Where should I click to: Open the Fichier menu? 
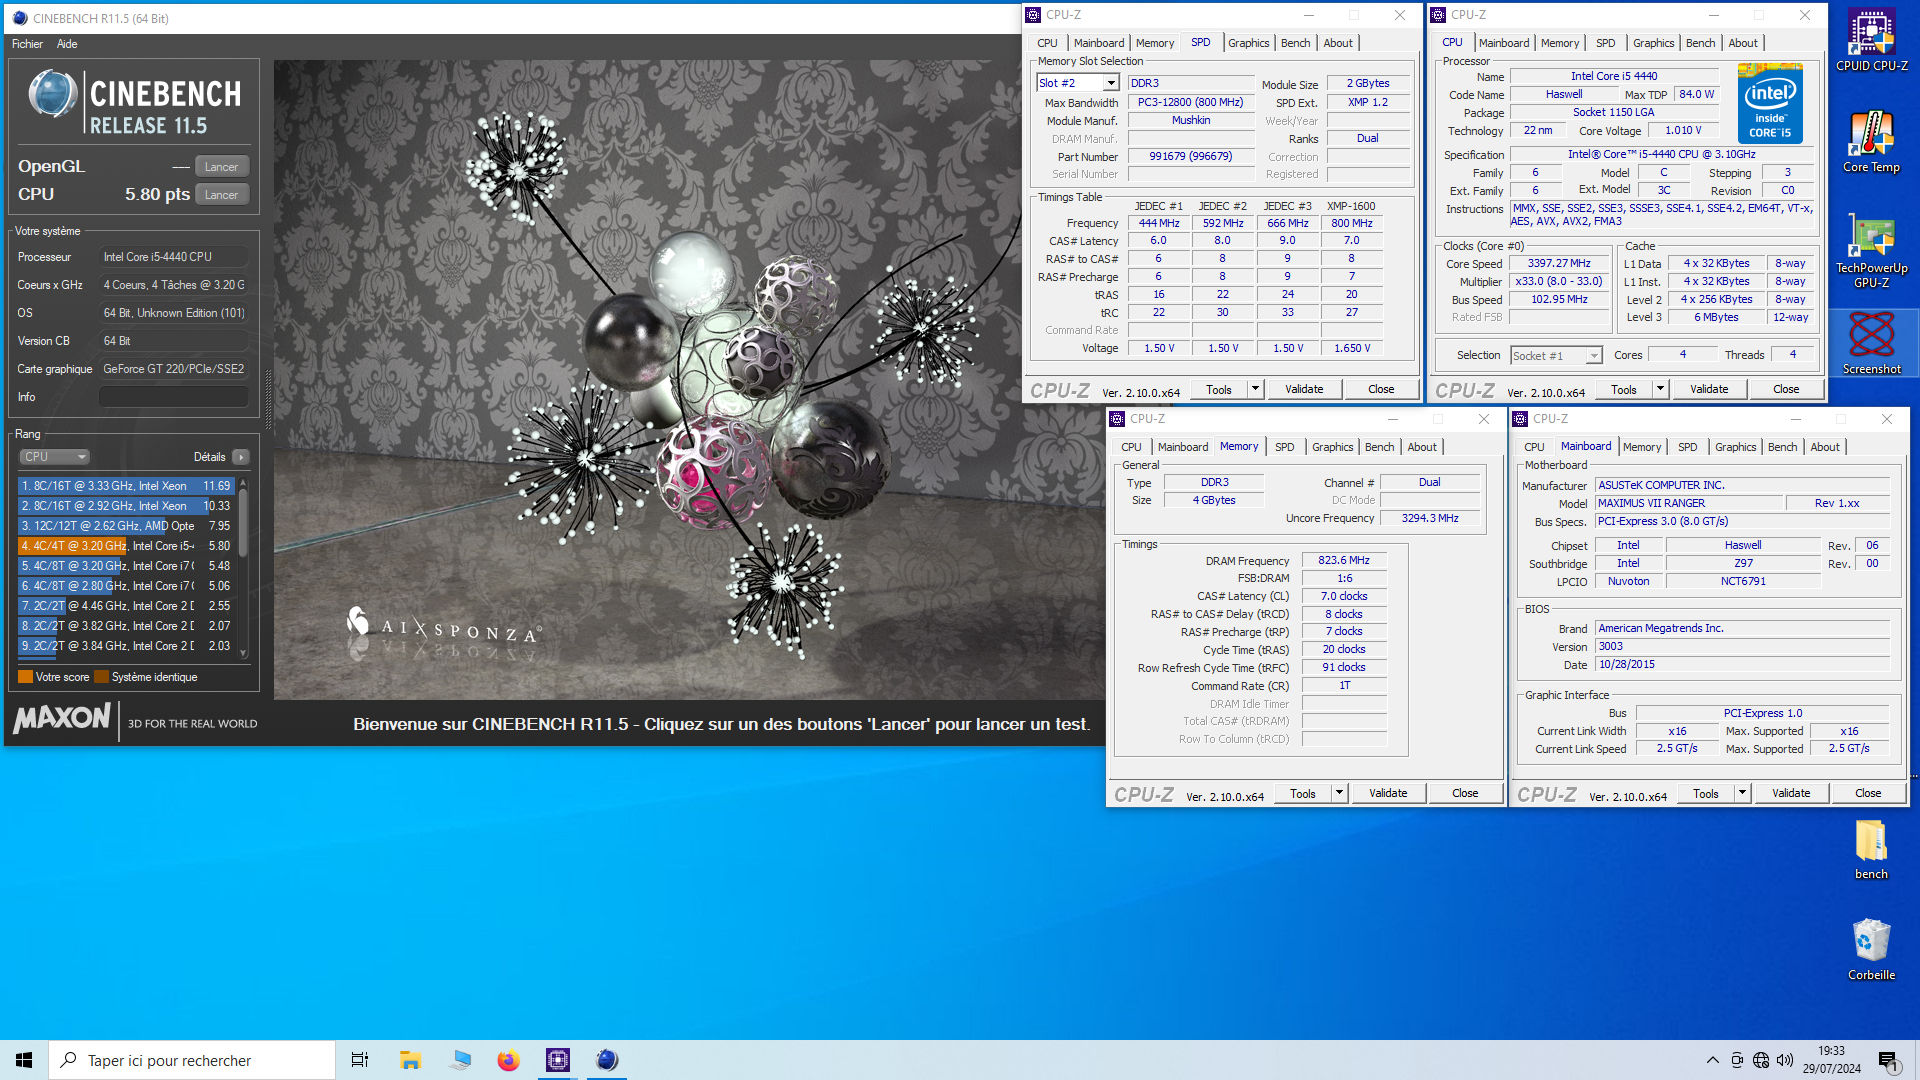[x=27, y=44]
